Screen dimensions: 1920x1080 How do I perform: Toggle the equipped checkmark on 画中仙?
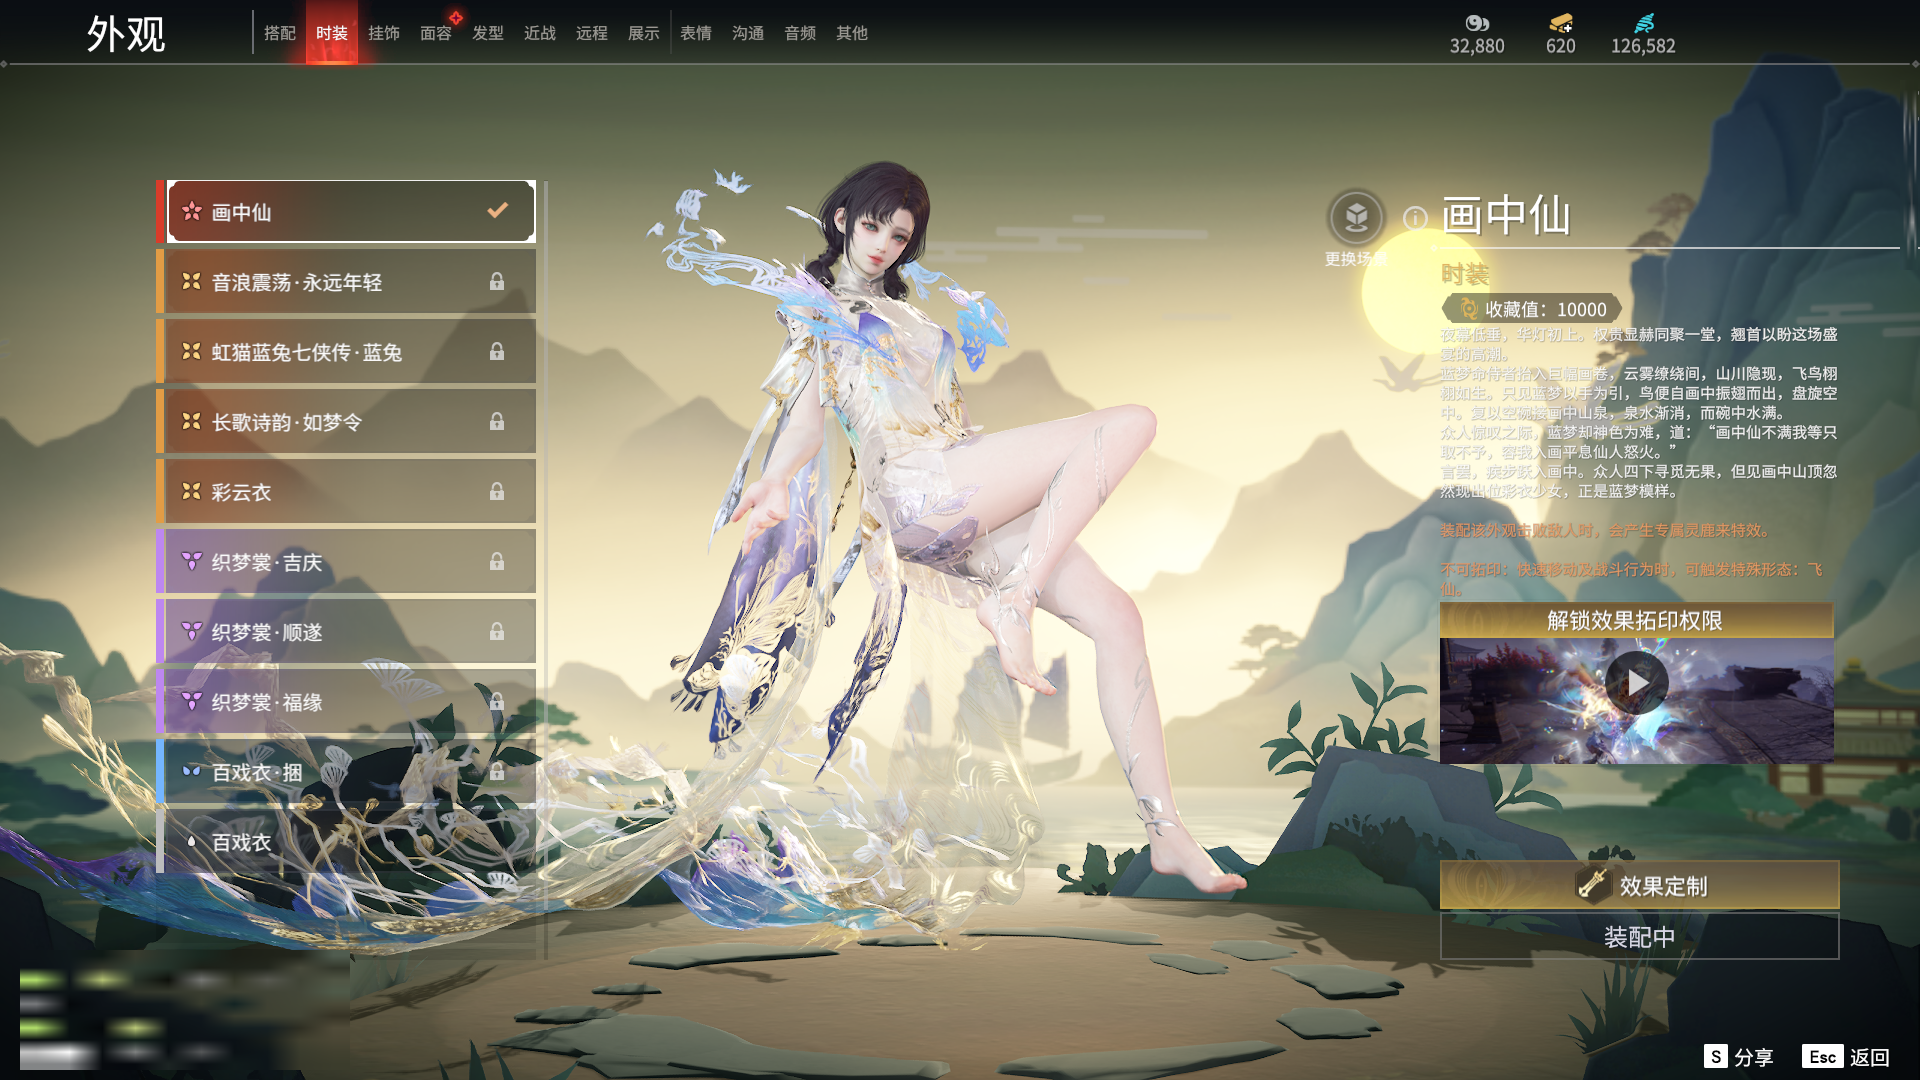point(497,211)
